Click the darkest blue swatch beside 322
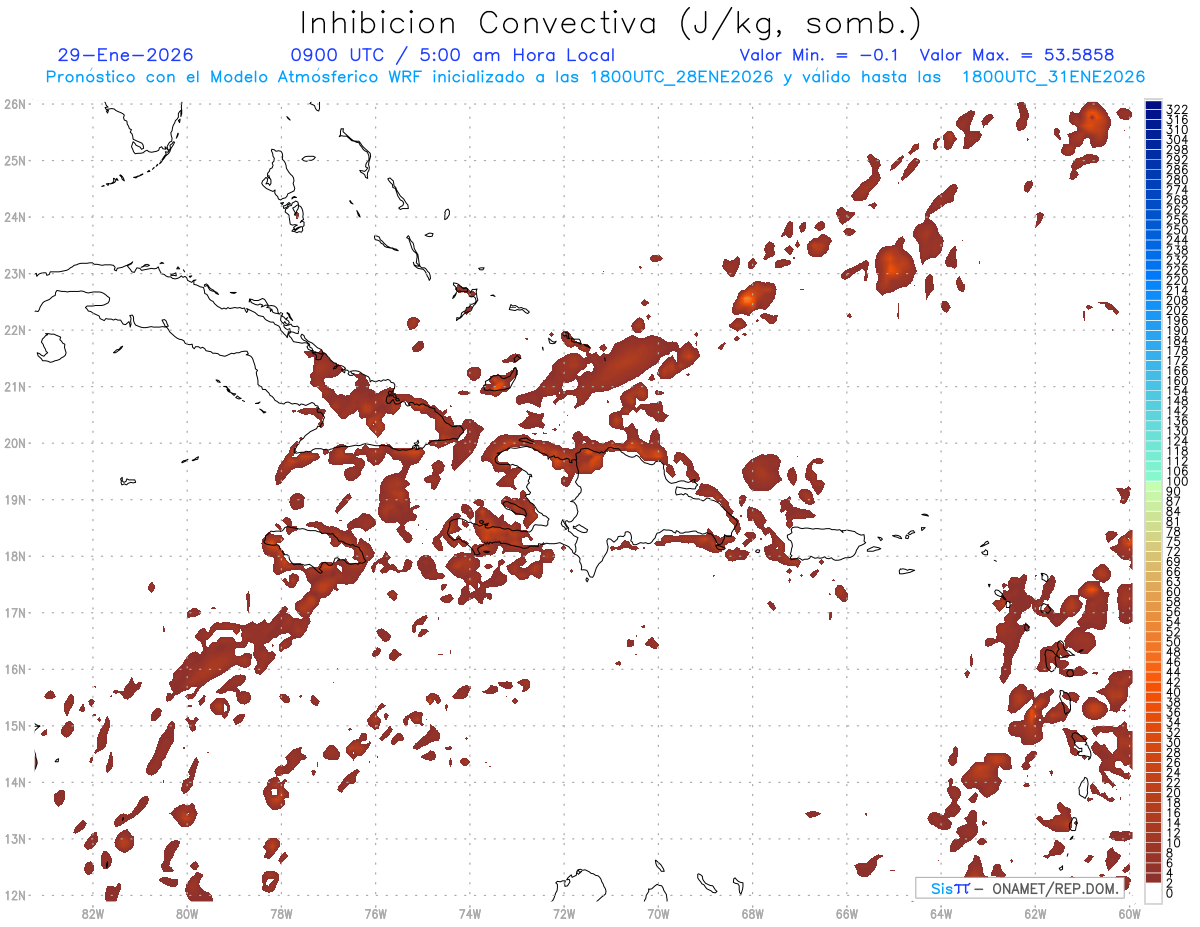This screenshot has width=1200, height=927. [x=1154, y=106]
